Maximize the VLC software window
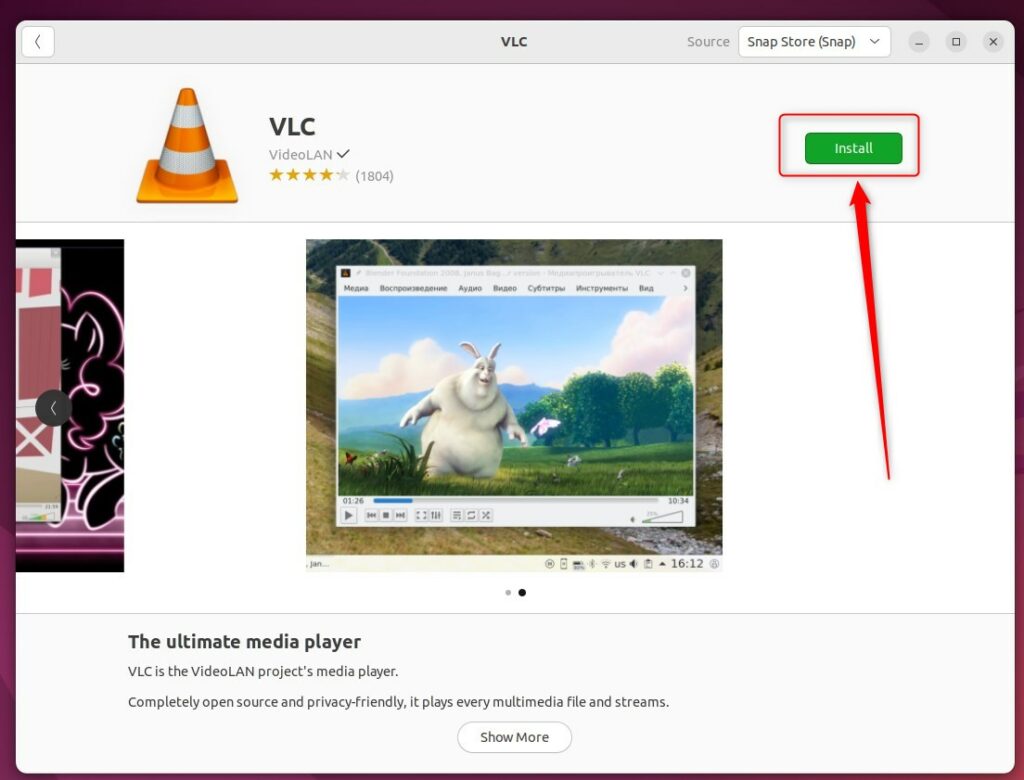The height and width of the screenshot is (780, 1024). pyautogui.click(x=956, y=42)
